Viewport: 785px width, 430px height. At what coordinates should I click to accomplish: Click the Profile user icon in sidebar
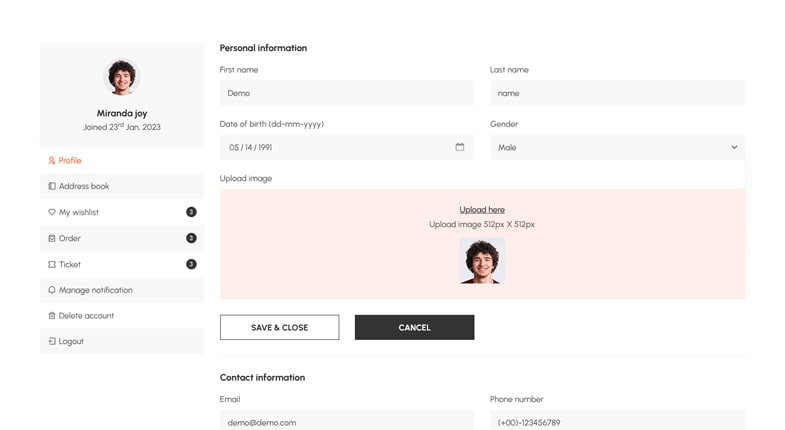click(x=52, y=160)
